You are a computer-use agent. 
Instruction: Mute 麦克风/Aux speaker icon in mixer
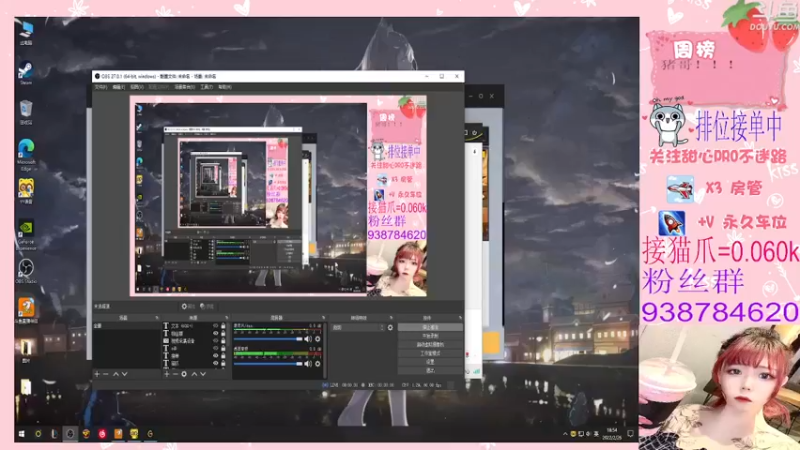[308, 339]
